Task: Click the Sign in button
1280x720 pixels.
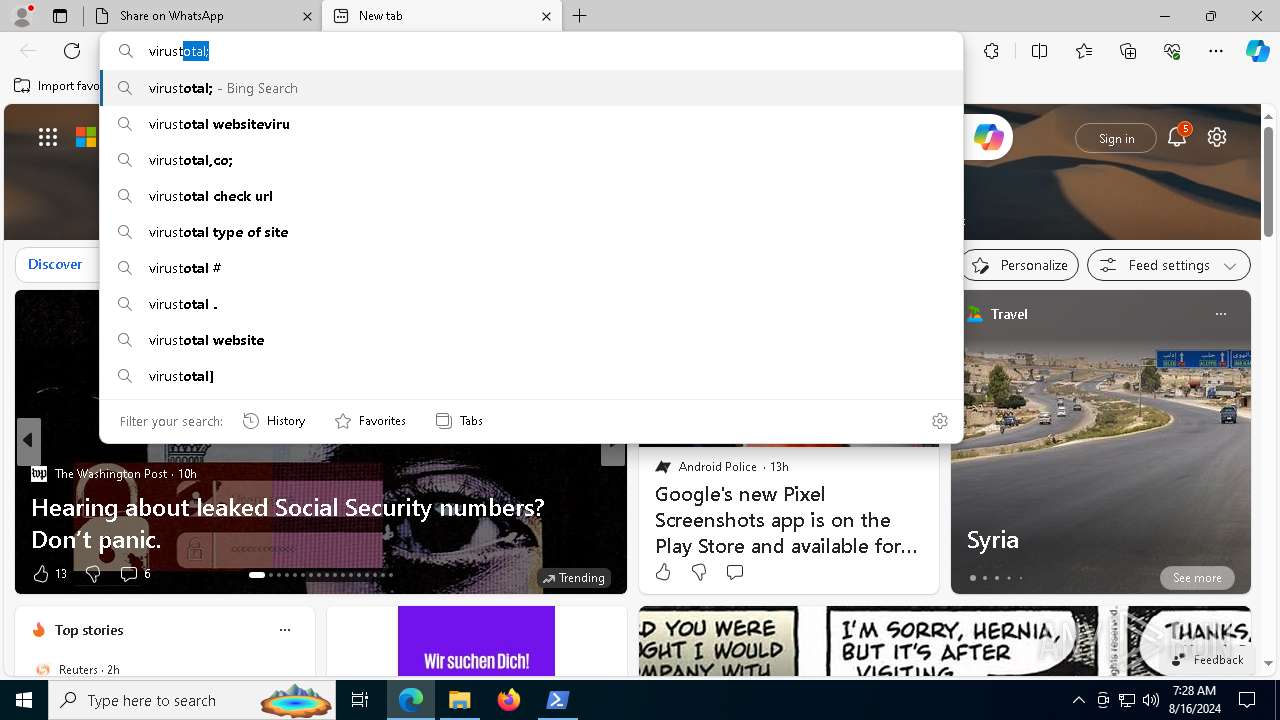Action: 1116,138
